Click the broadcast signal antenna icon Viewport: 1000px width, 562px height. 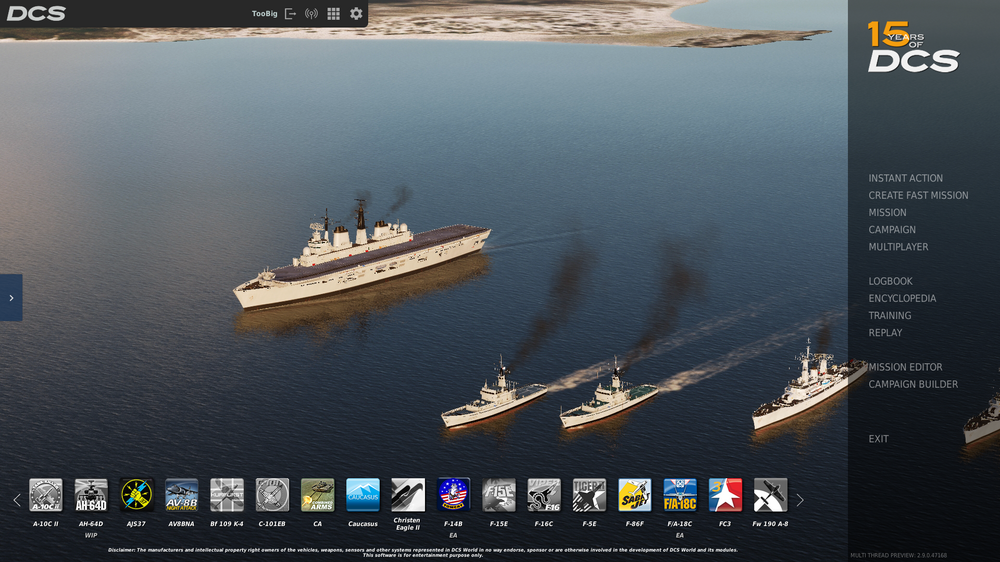point(311,14)
